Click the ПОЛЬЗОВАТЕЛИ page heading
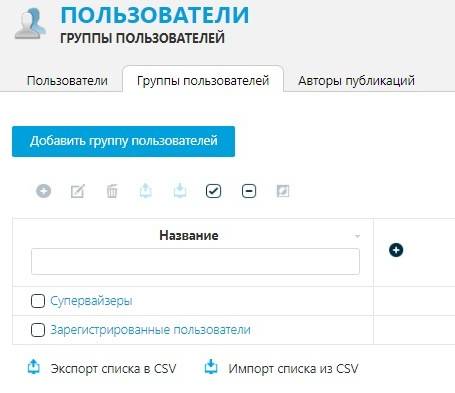The height and width of the screenshot is (393, 455). 155,15
